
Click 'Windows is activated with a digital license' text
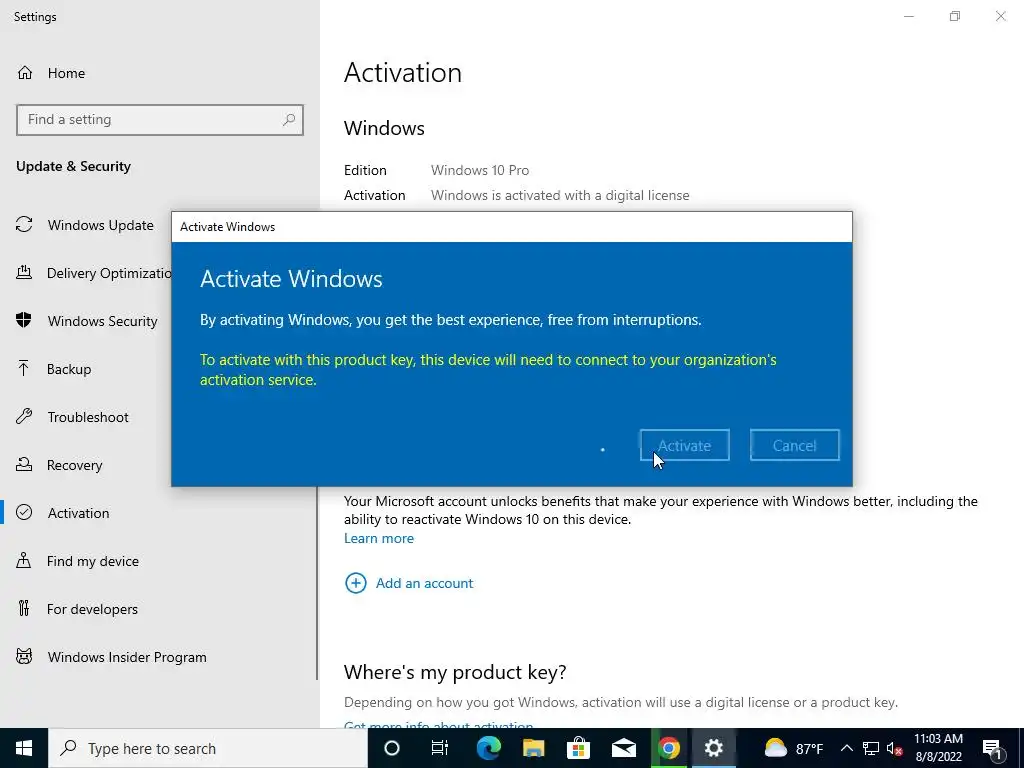point(560,195)
